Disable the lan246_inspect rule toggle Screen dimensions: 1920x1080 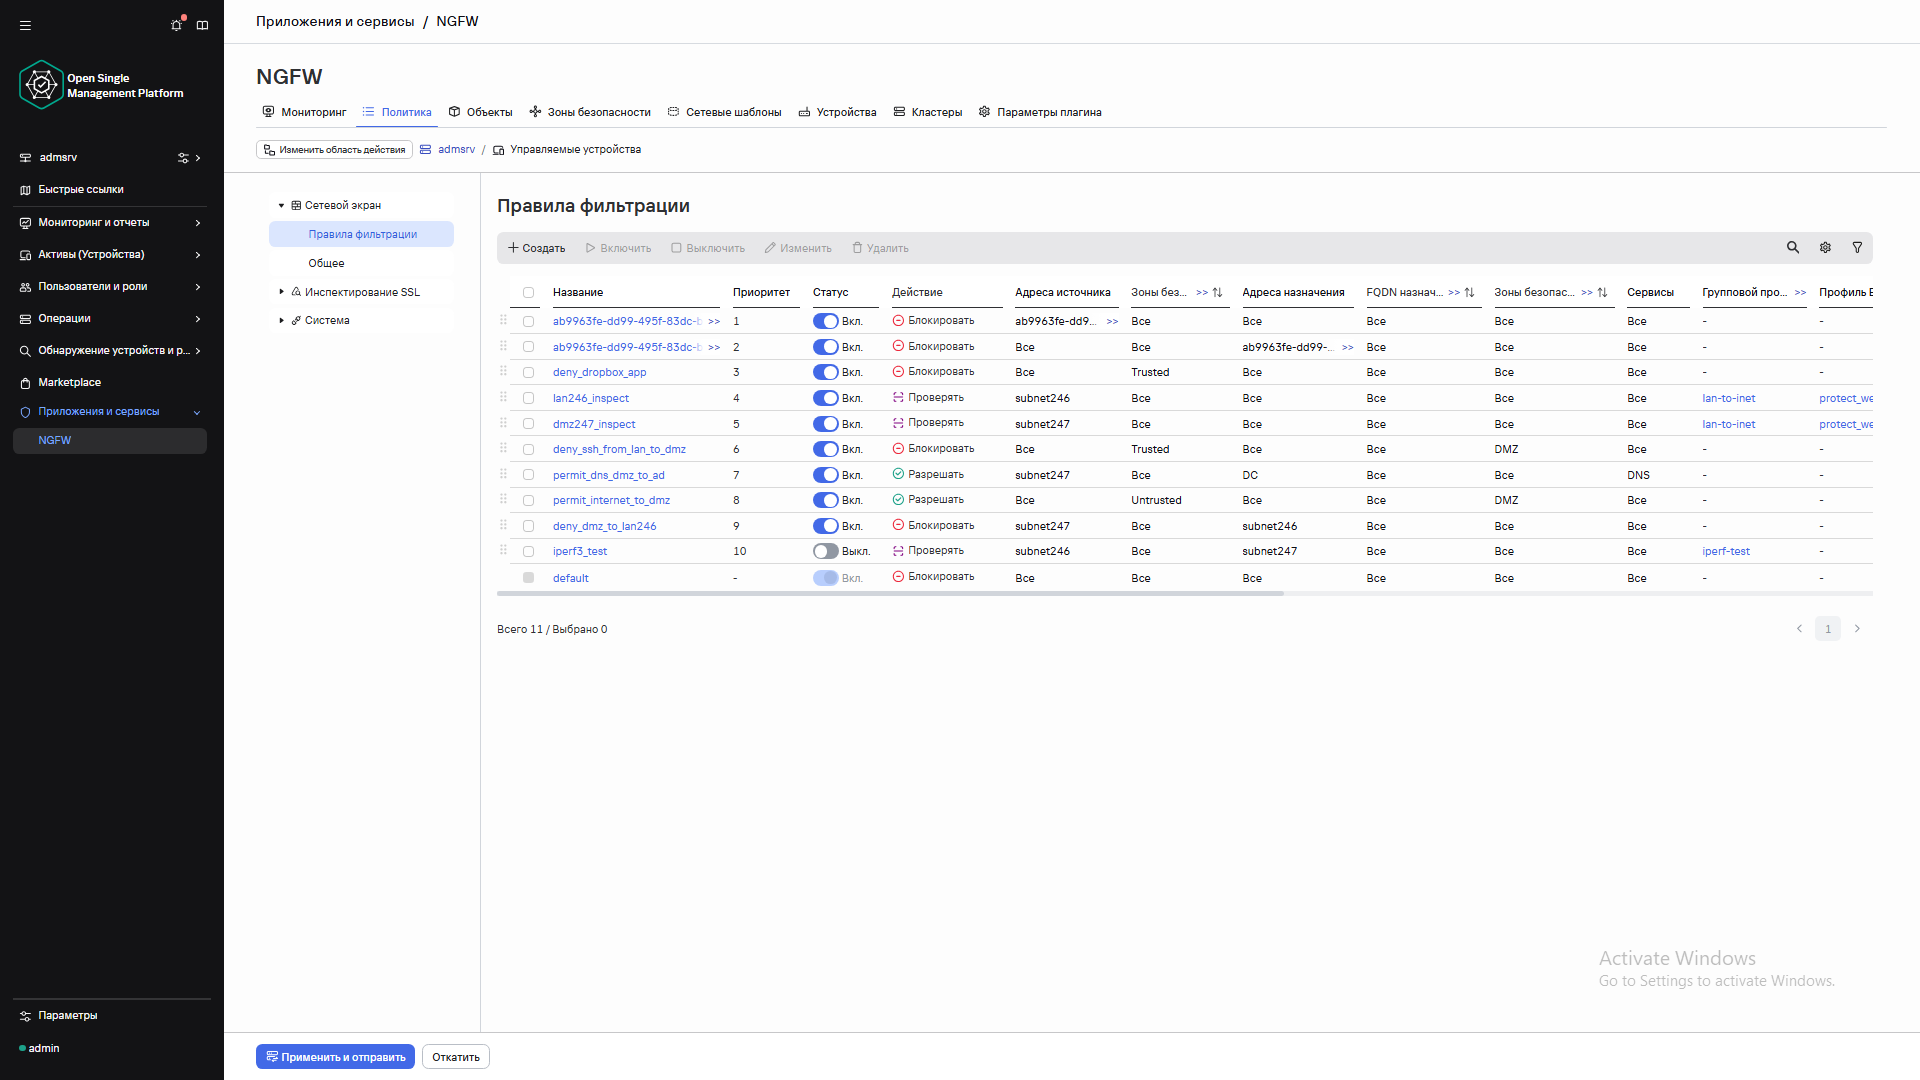point(825,398)
